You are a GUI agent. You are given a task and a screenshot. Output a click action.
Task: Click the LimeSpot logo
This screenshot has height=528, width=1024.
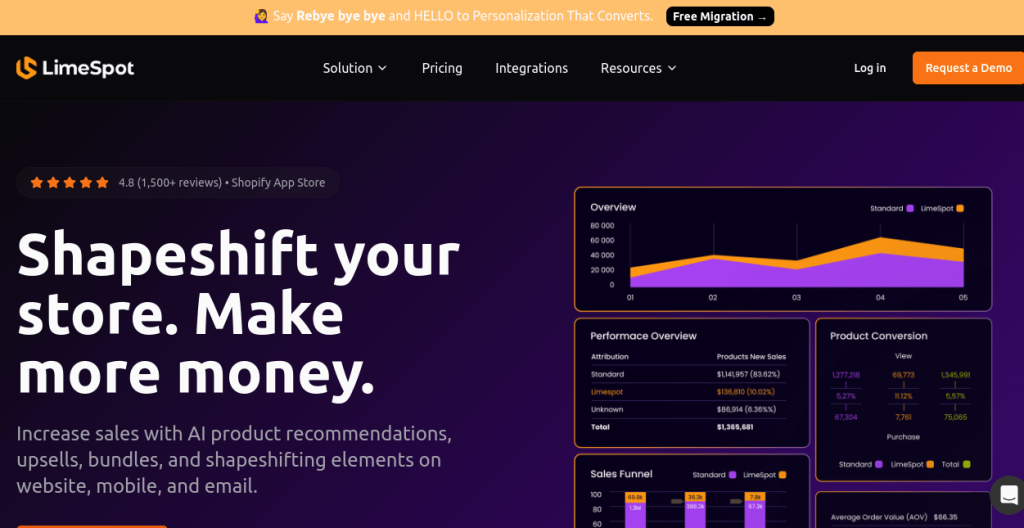click(75, 68)
